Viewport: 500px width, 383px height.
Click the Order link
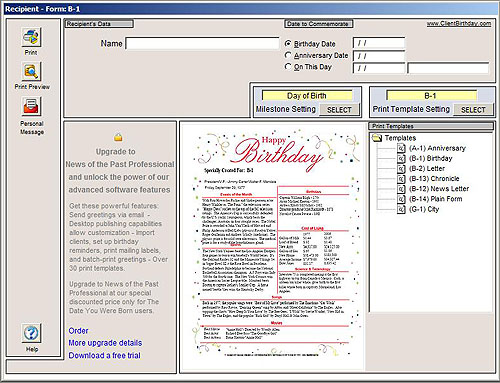pos(78,331)
